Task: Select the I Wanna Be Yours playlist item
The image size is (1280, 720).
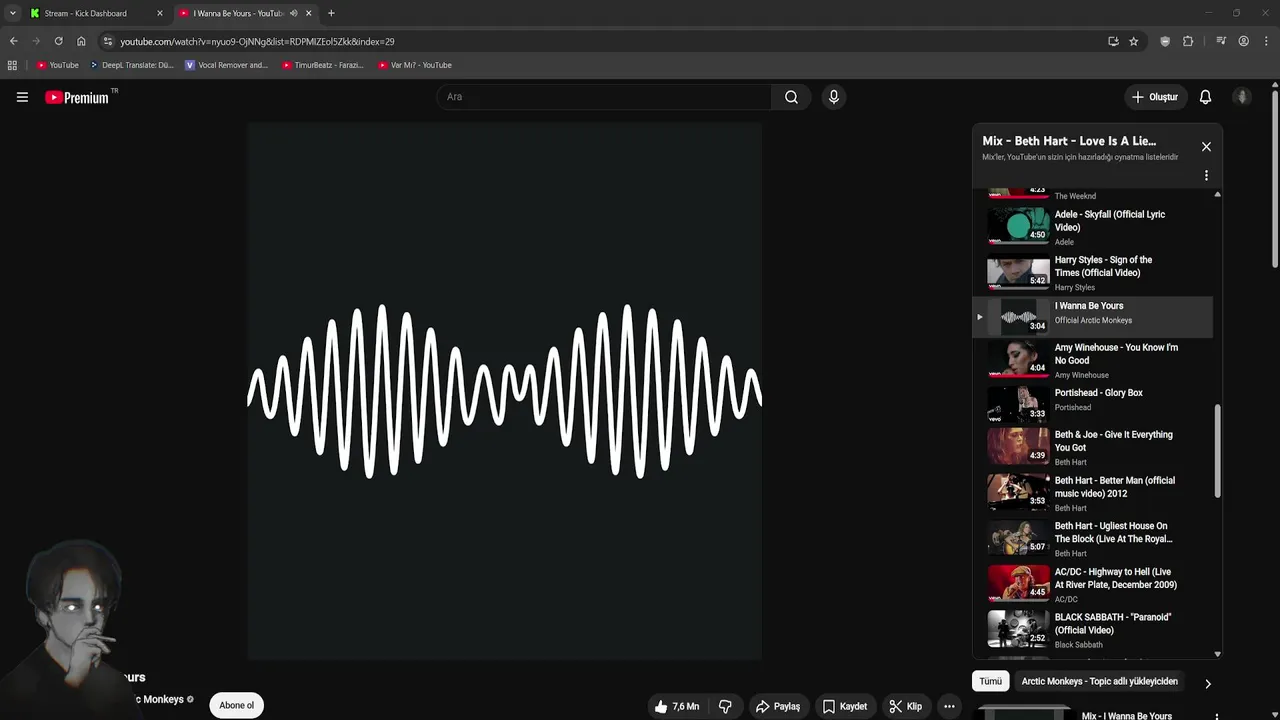Action: point(1093,317)
